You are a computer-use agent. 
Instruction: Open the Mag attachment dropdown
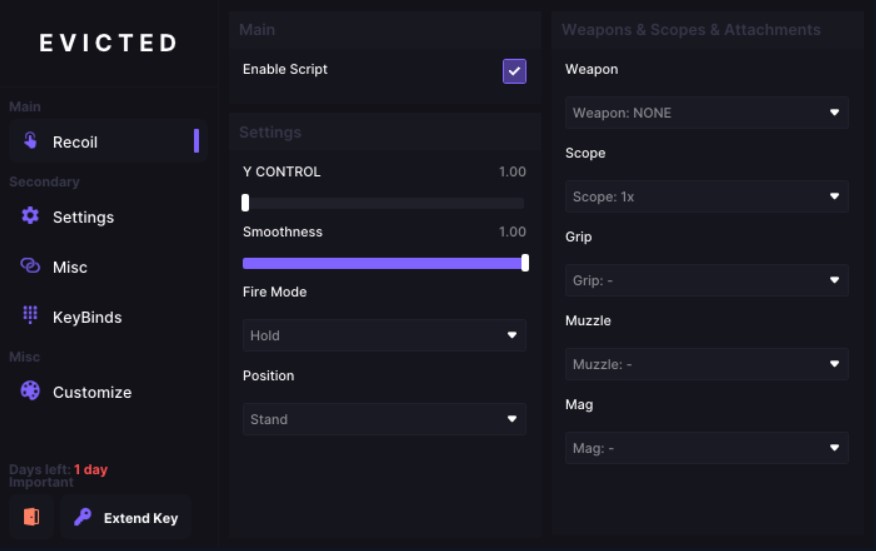(x=706, y=448)
